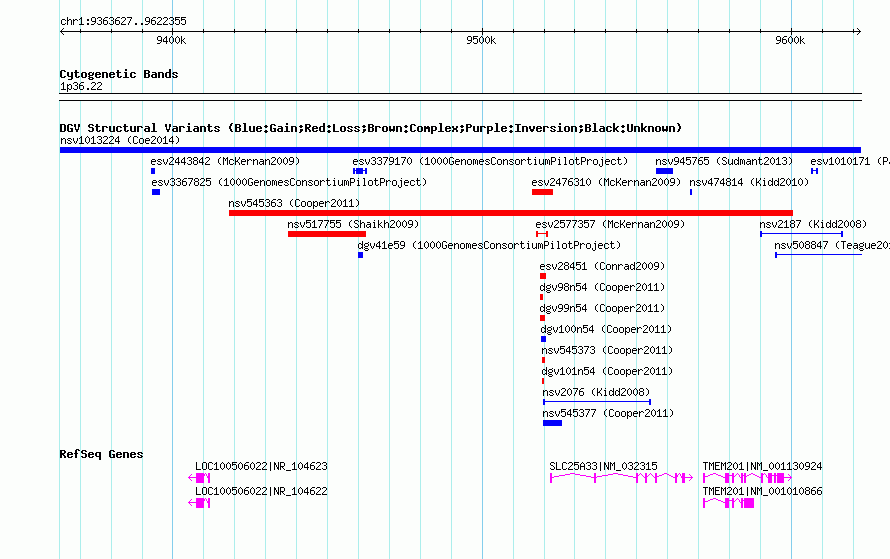890x559 pixels.
Task: Click nsv545363 (Cooper2011) label
Action: (x=294, y=203)
